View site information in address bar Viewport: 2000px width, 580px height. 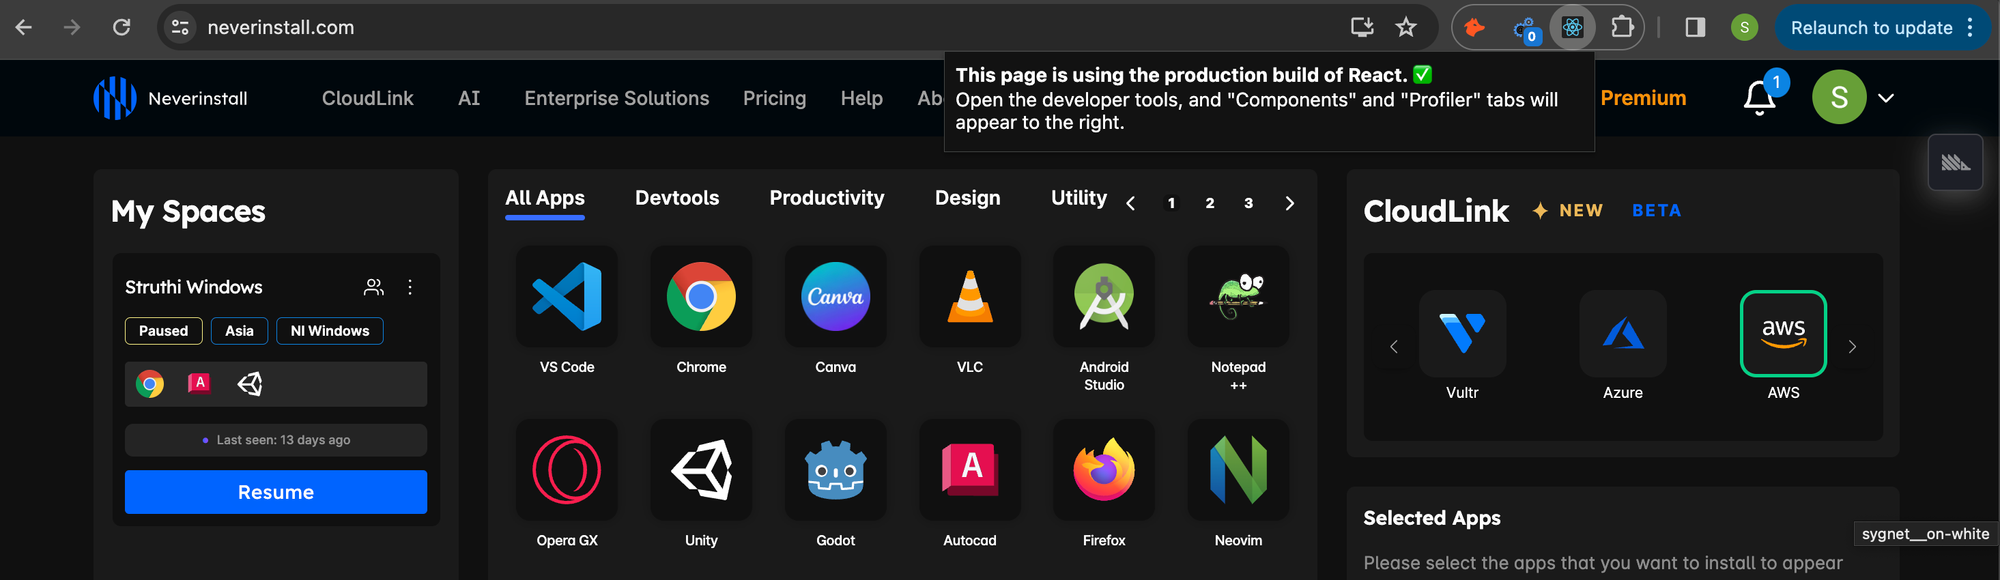click(180, 28)
